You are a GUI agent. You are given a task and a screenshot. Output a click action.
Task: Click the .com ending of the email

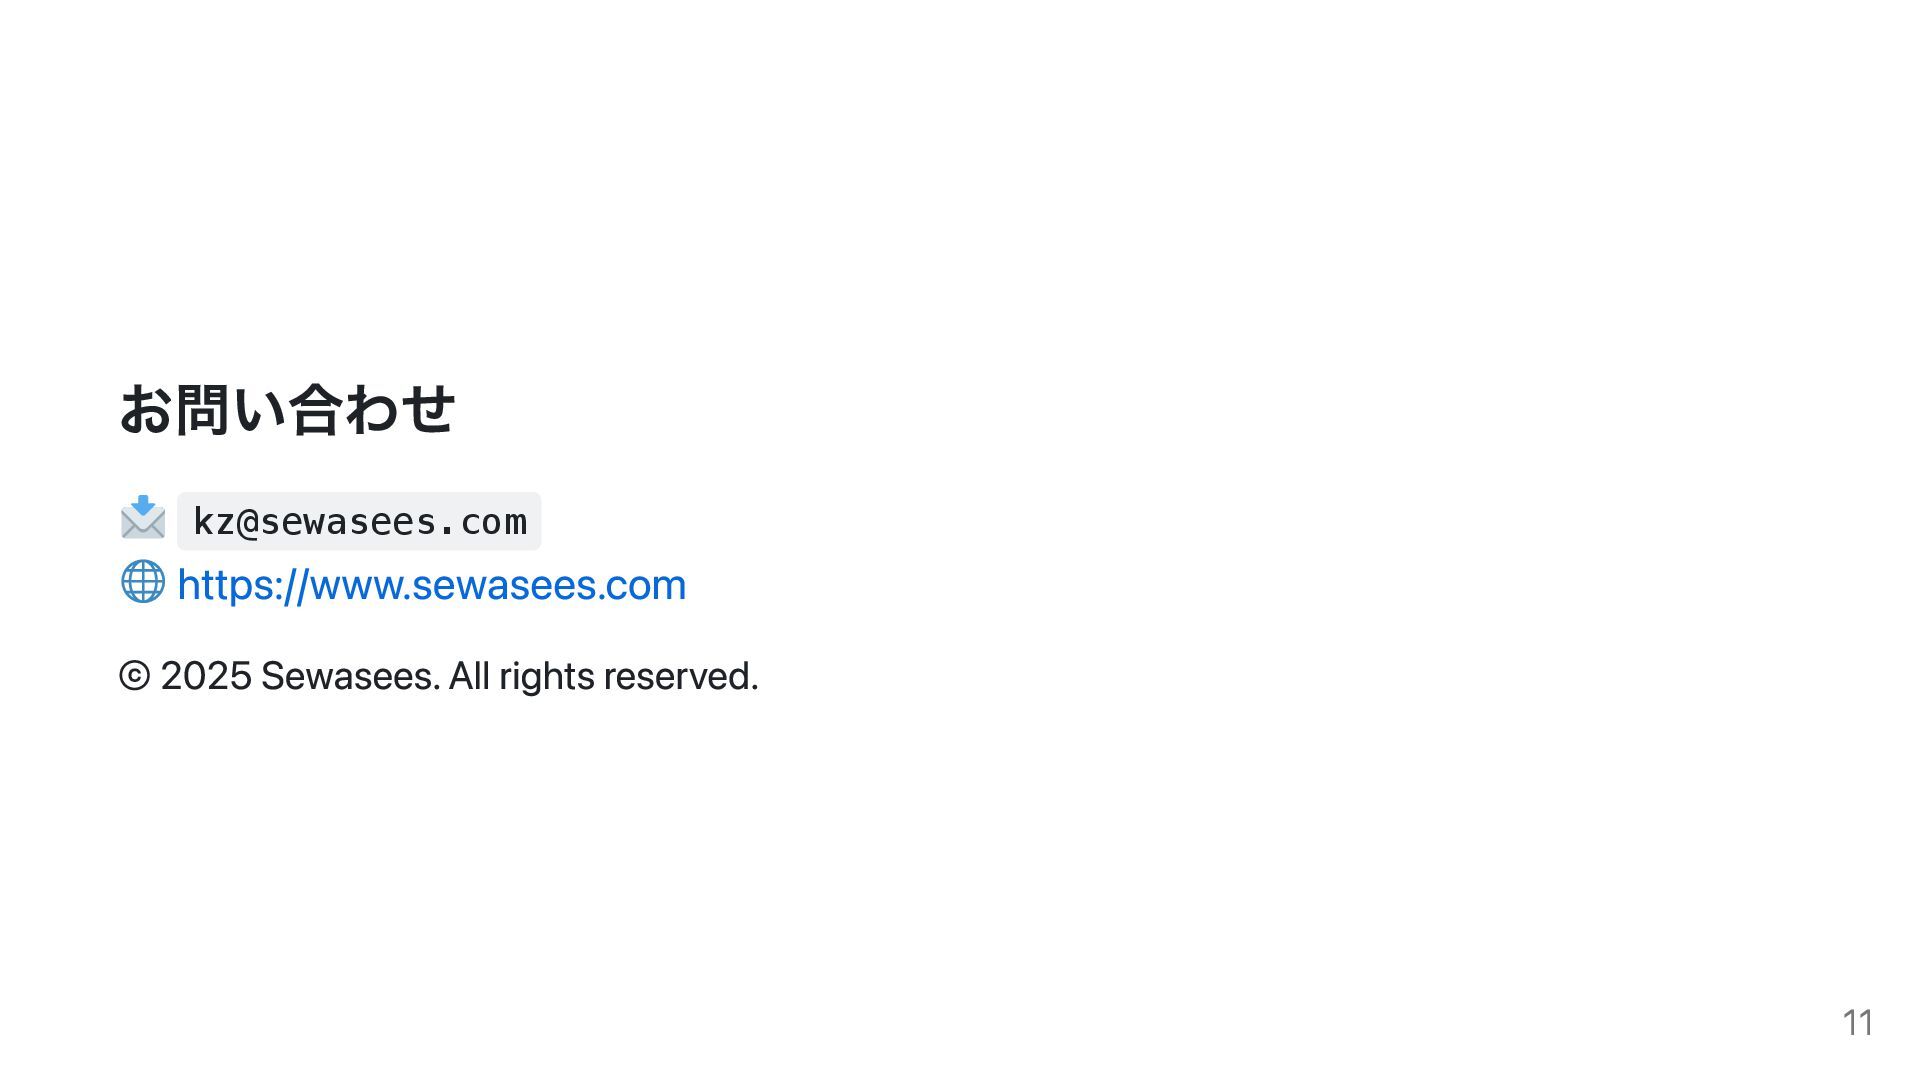pyautogui.click(x=482, y=522)
